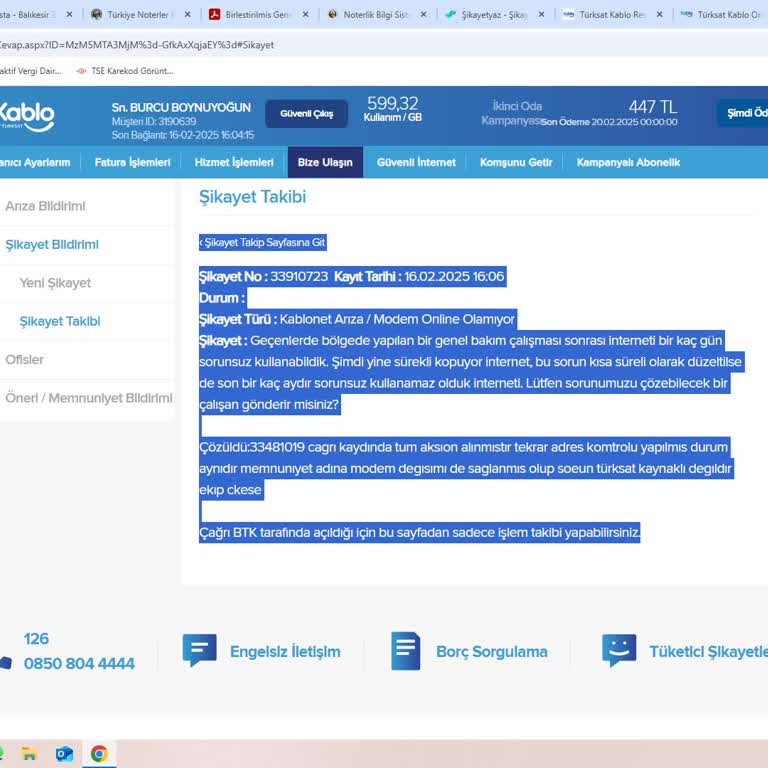Open the aktif Vergi Dair bookmark

31,71
